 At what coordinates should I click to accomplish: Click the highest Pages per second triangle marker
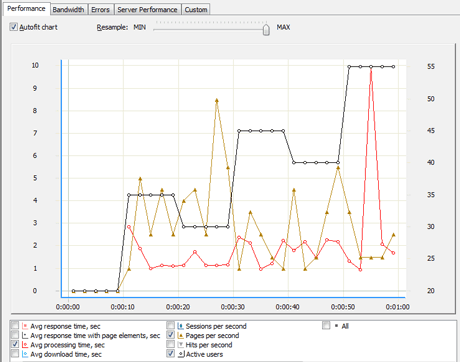coord(217,100)
